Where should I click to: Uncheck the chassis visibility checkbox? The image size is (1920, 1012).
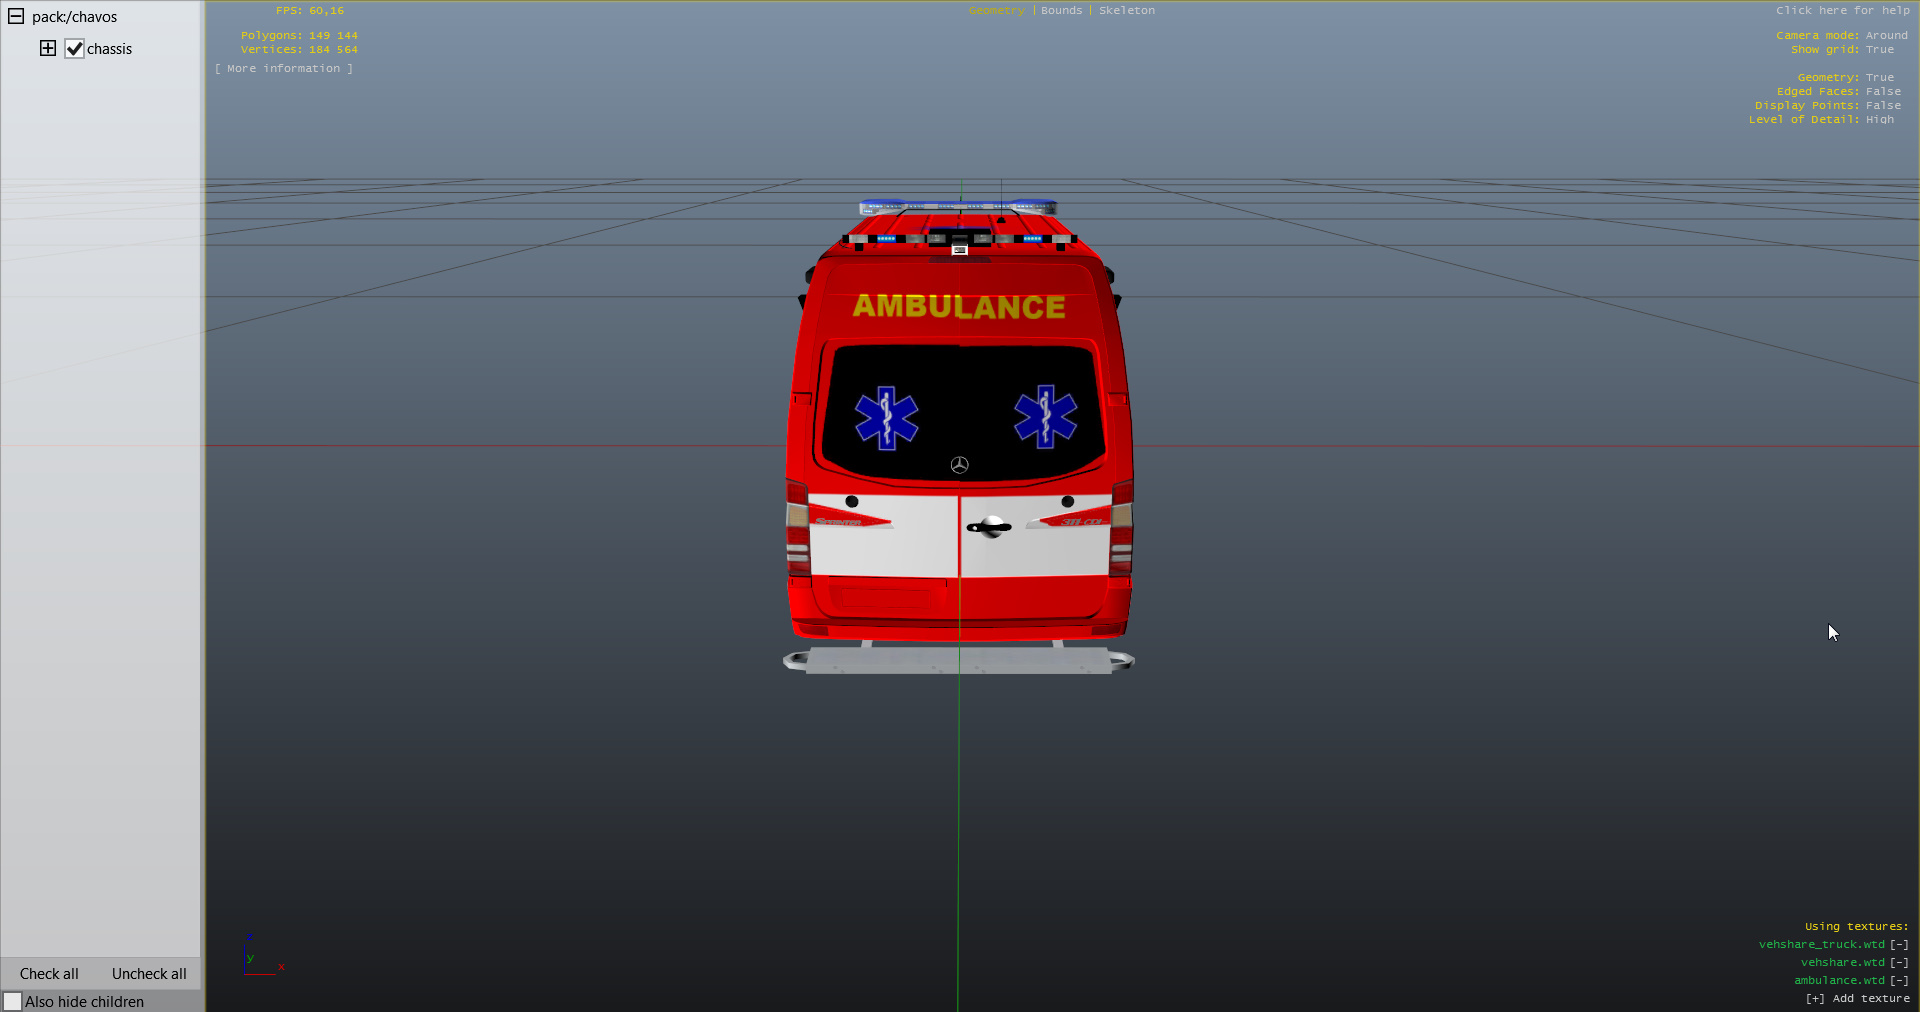[74, 48]
